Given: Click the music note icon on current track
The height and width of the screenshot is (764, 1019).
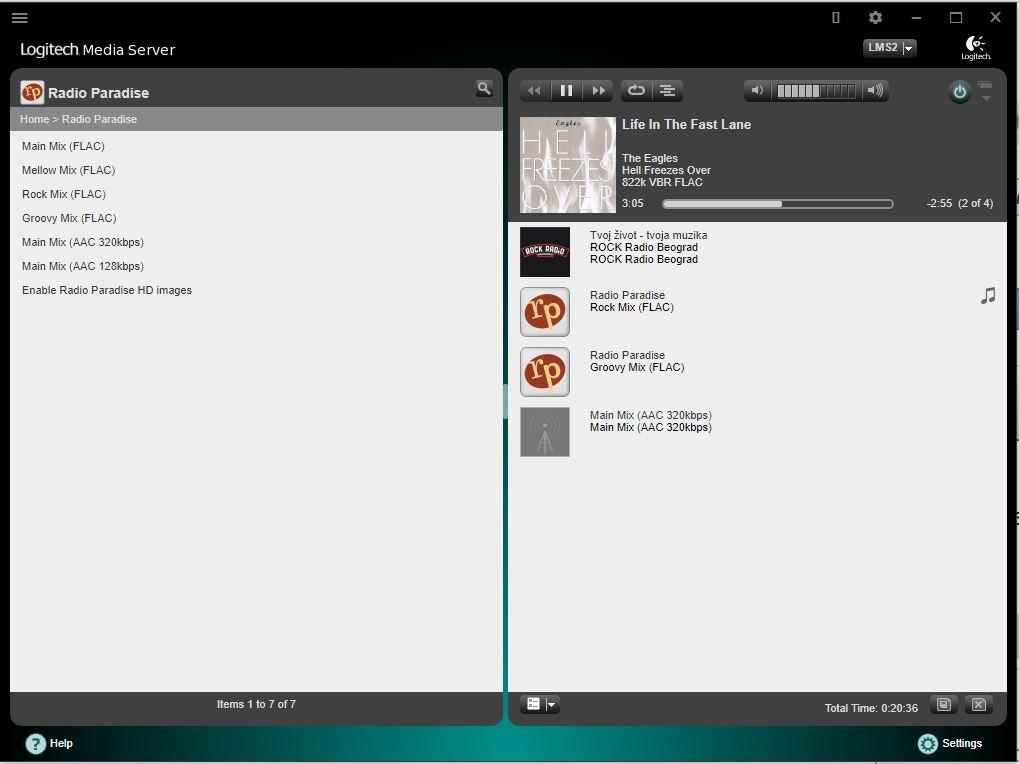Looking at the screenshot, I should click(988, 296).
